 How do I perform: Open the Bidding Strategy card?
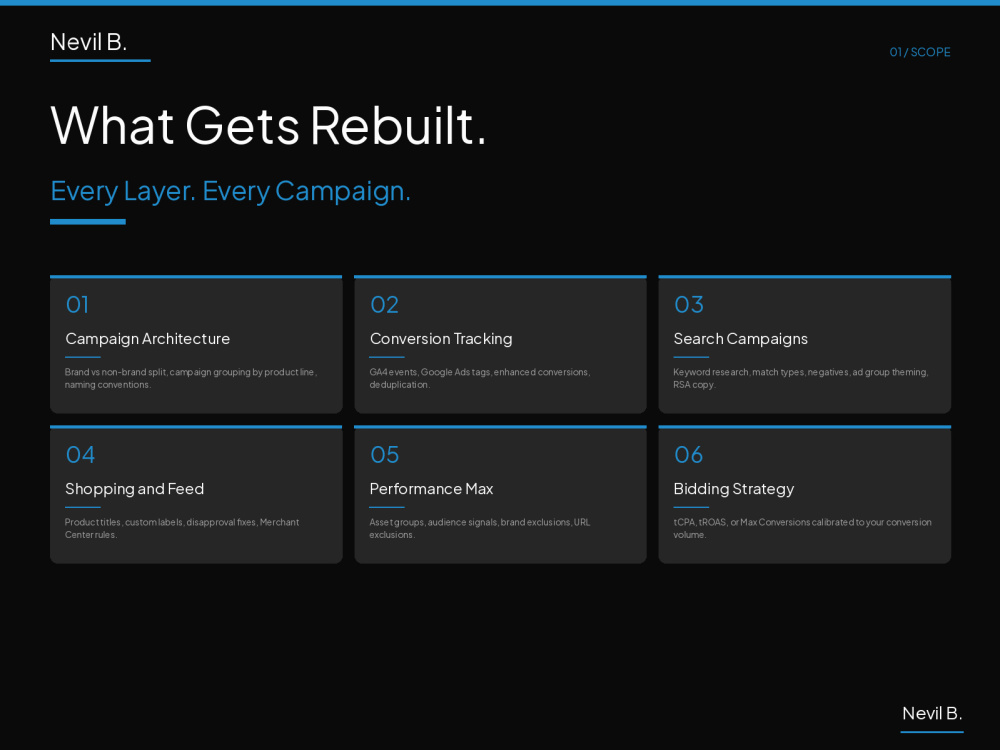pyautogui.click(x=805, y=494)
